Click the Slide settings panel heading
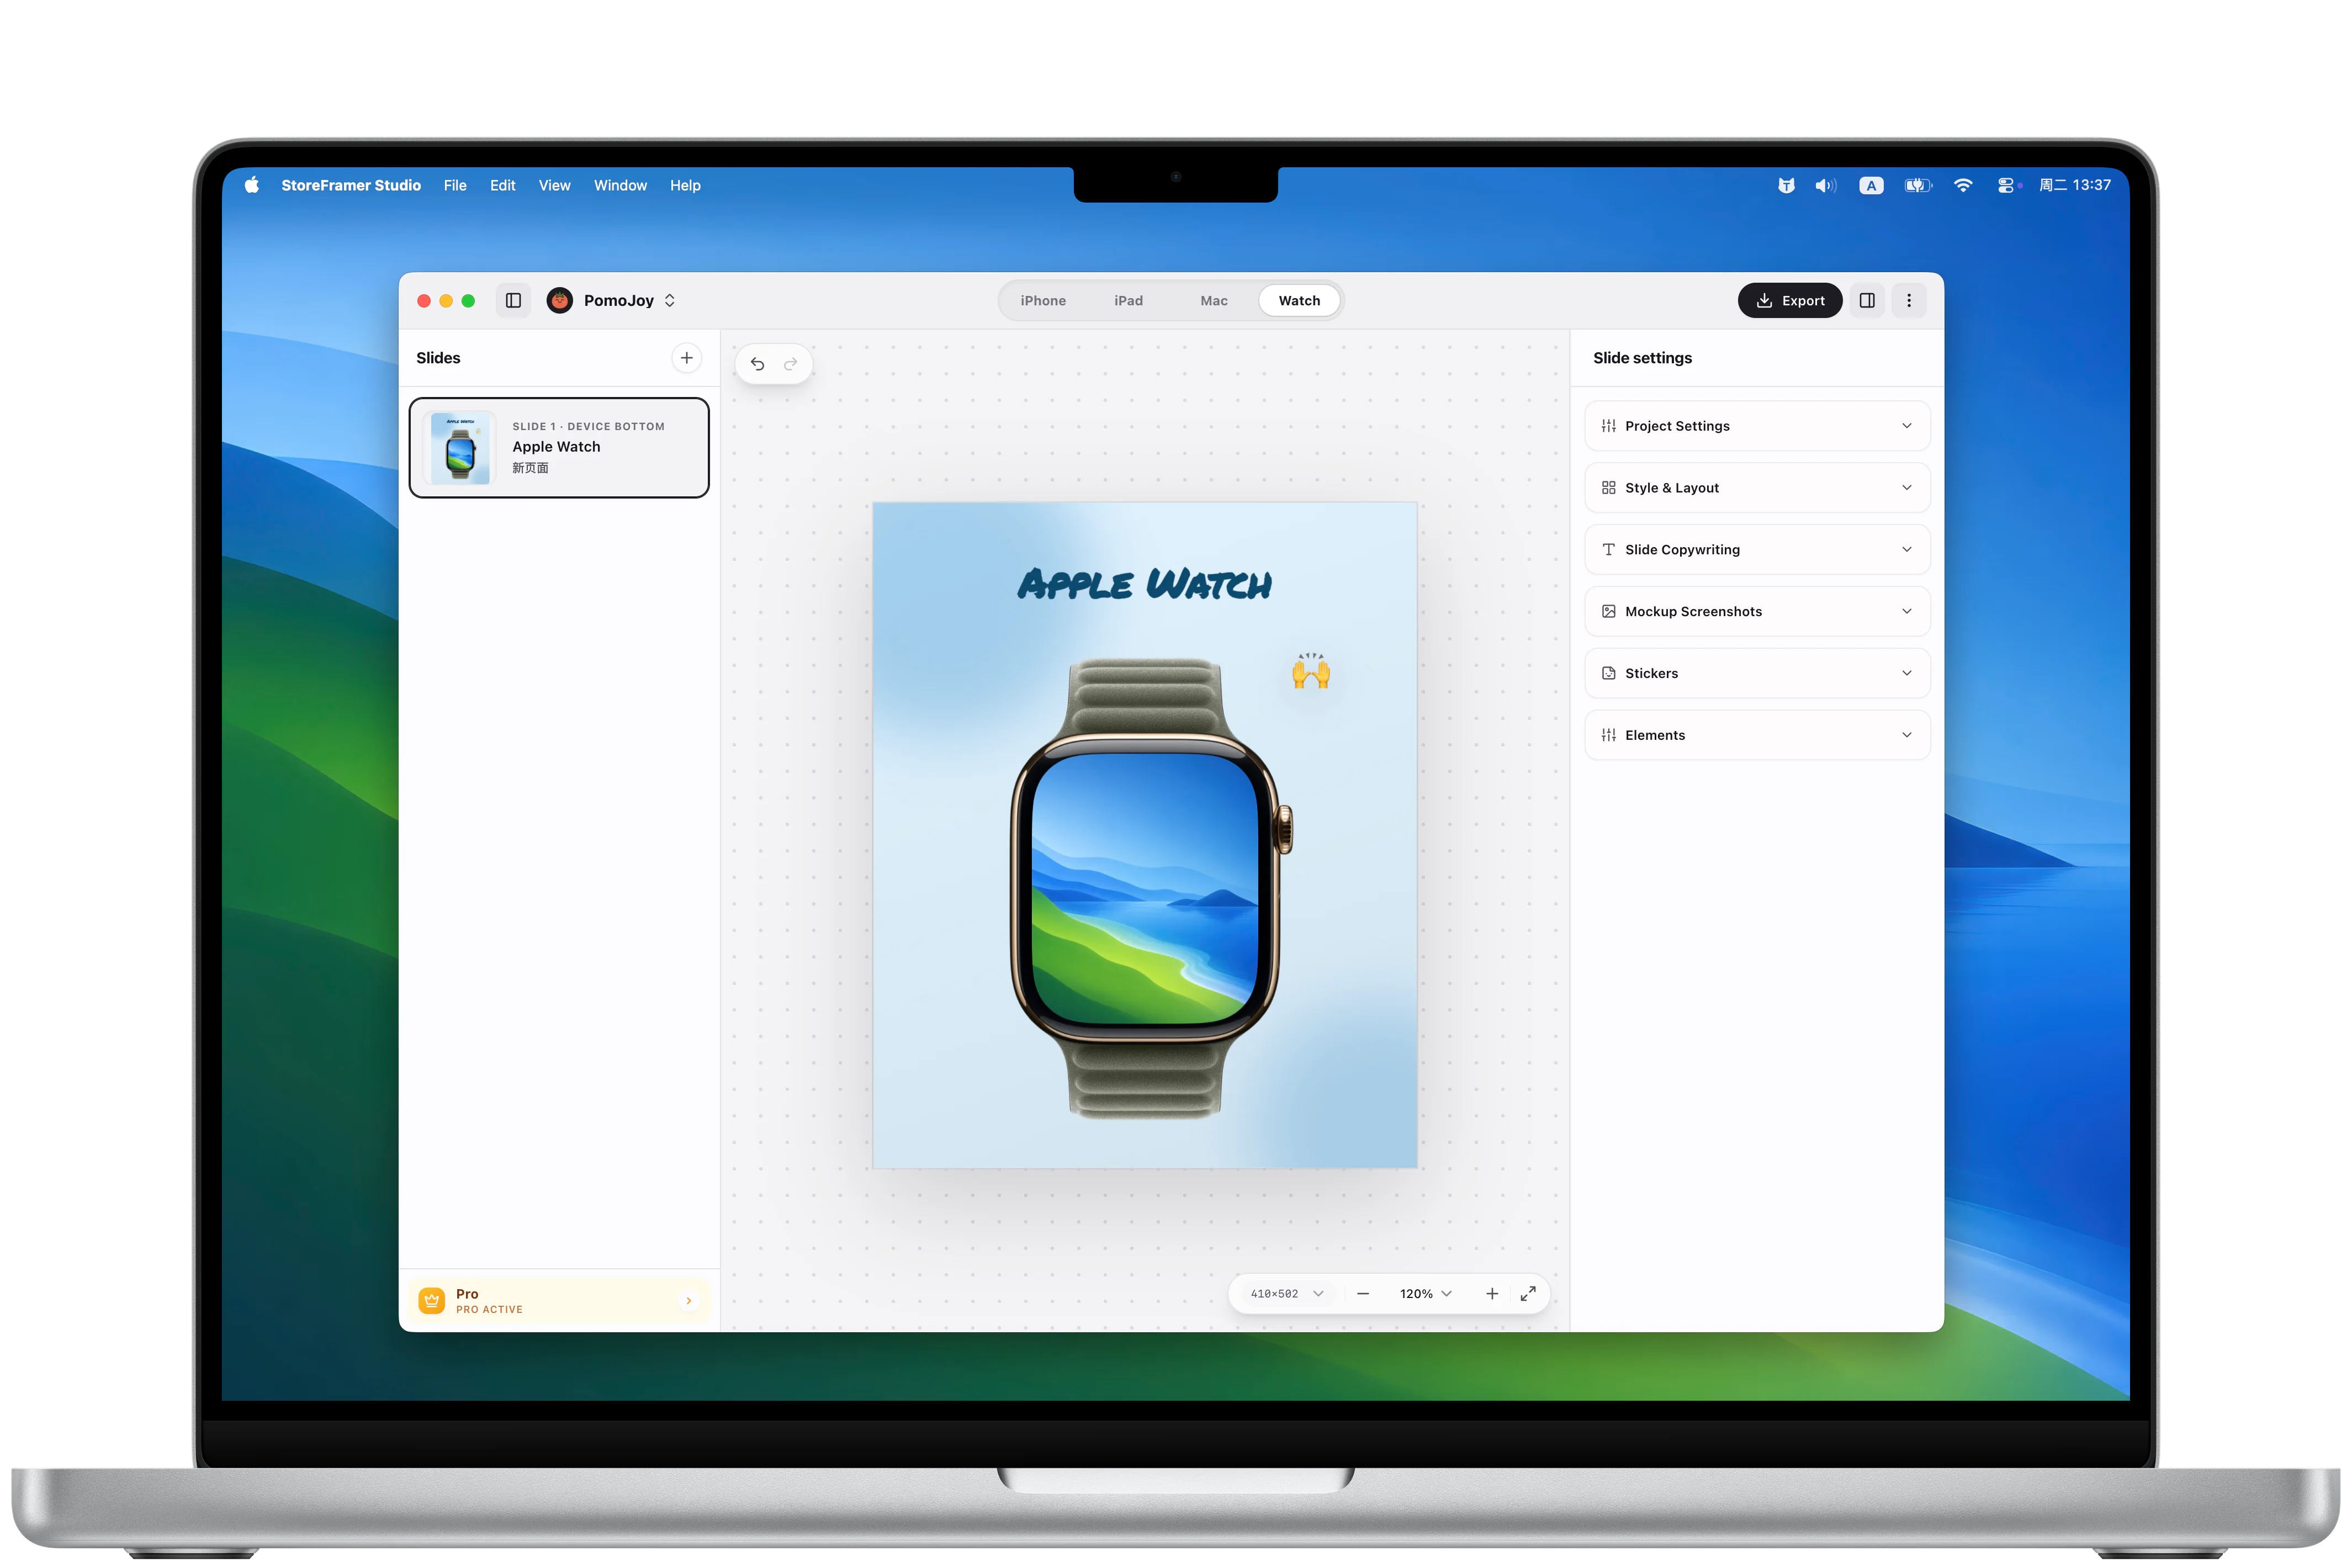 [x=1642, y=358]
